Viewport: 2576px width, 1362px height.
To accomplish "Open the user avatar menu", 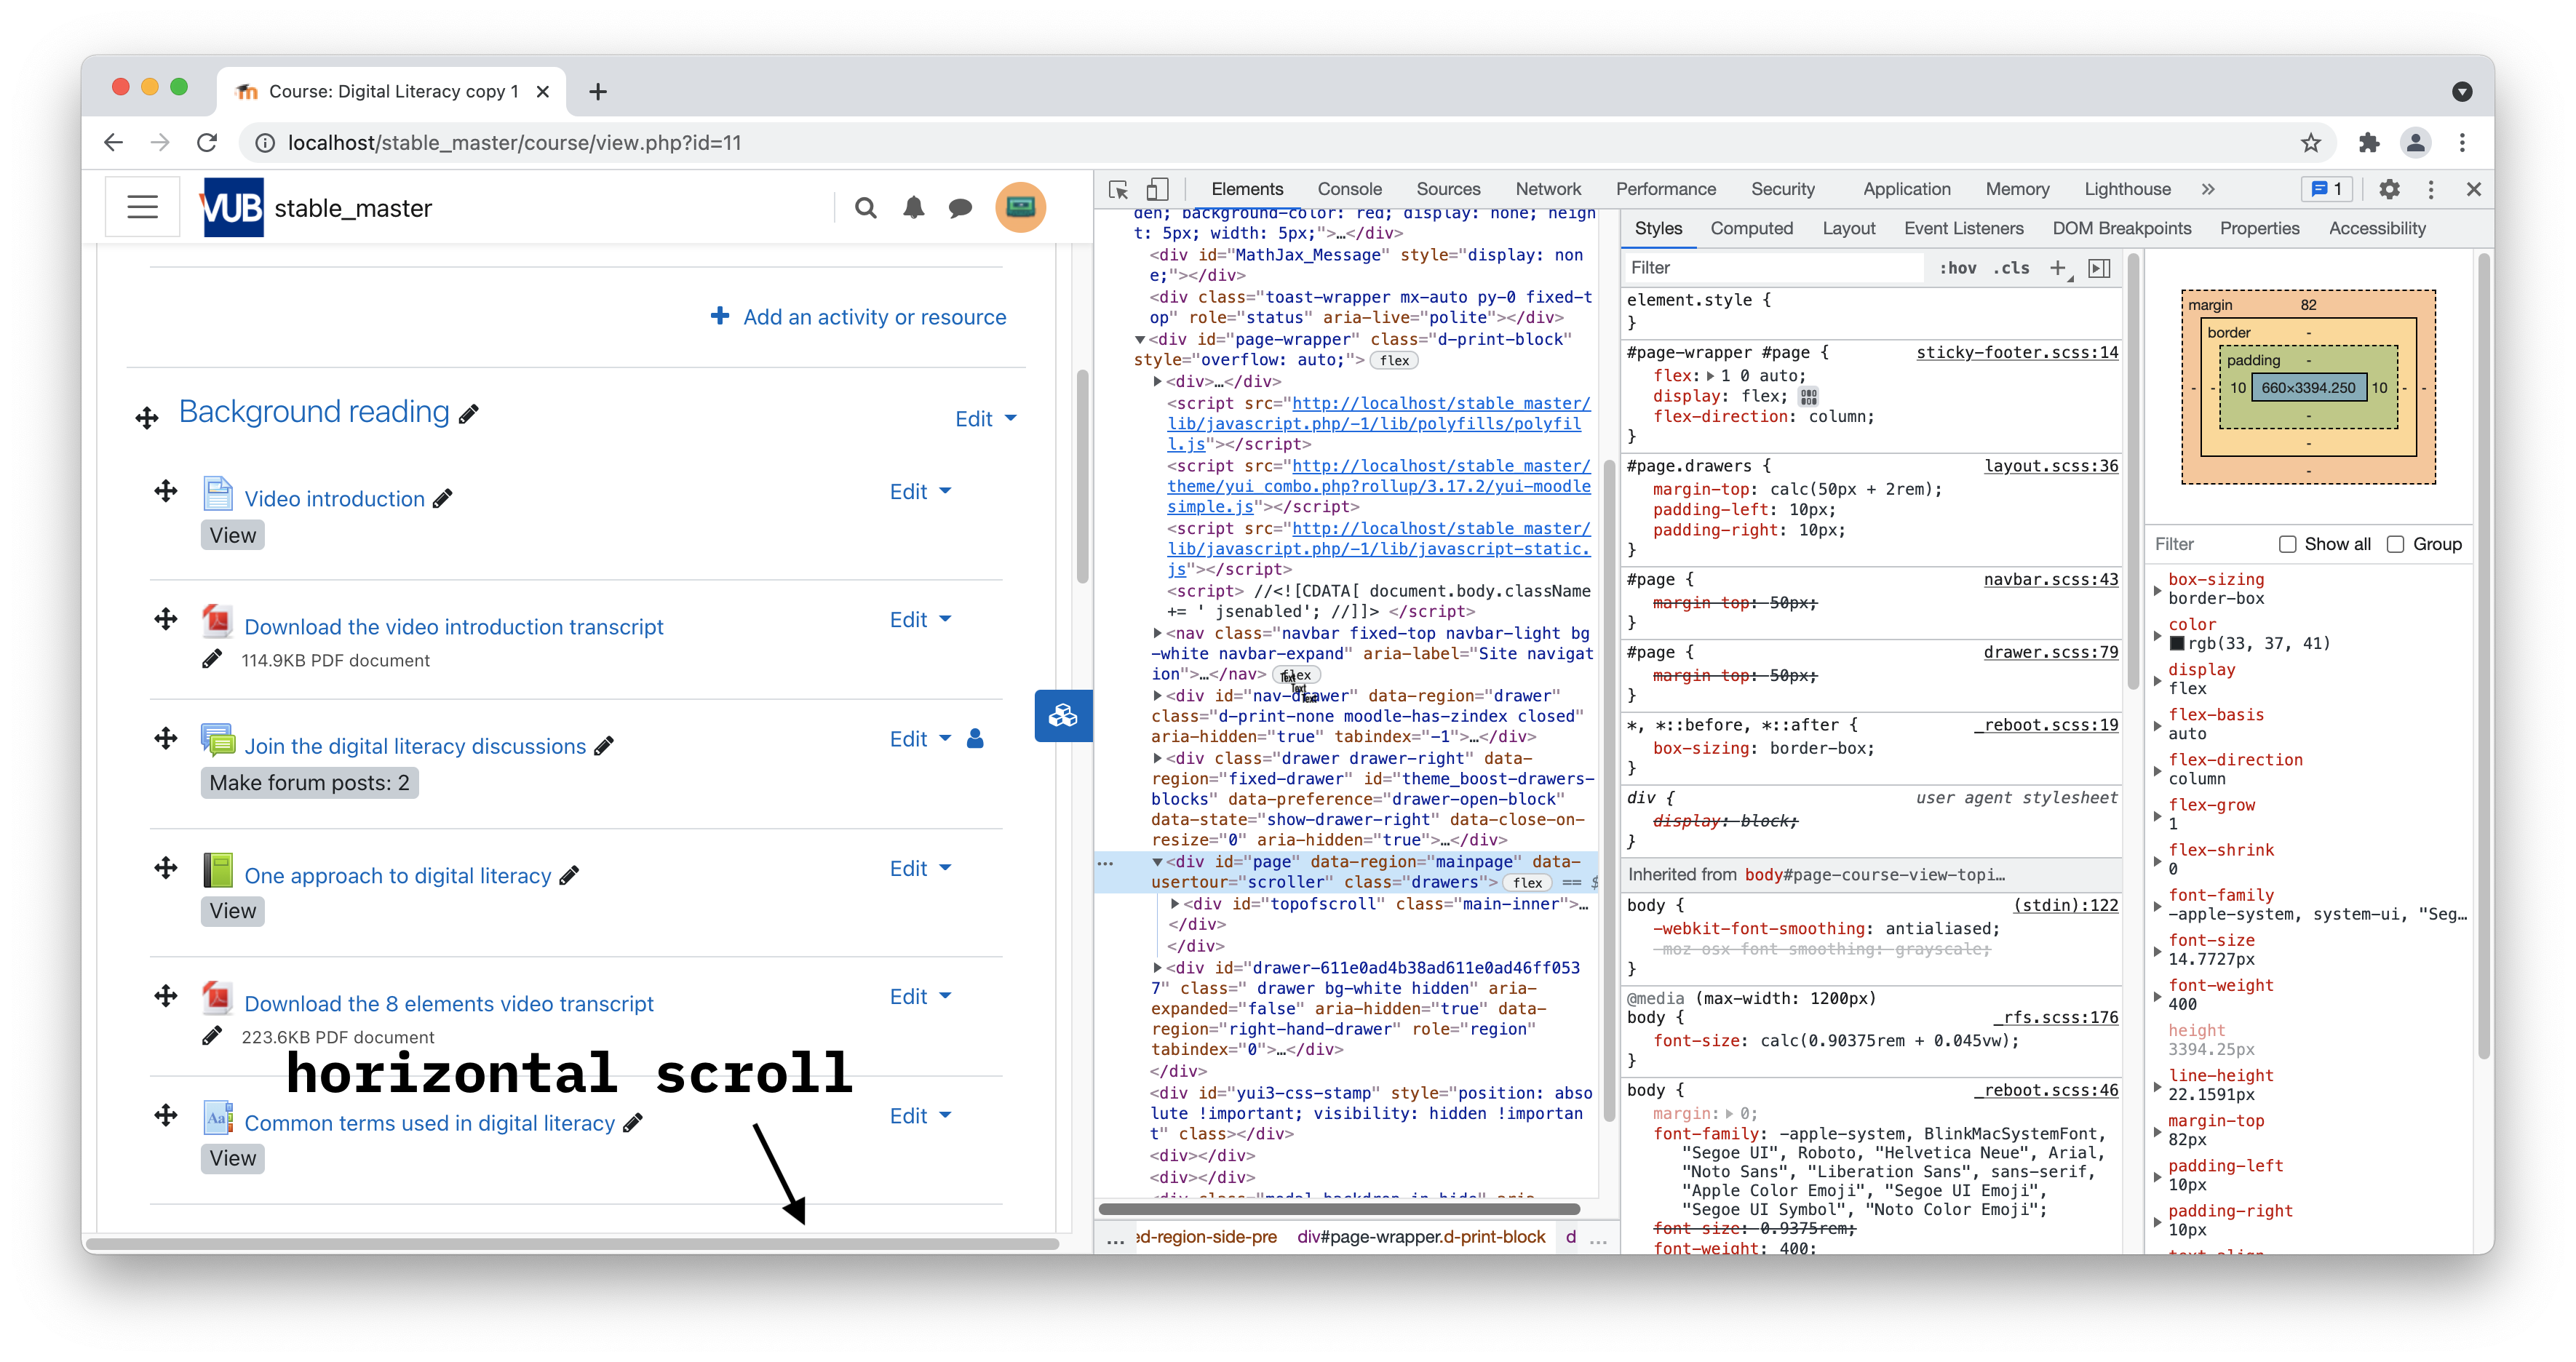I will [1020, 207].
